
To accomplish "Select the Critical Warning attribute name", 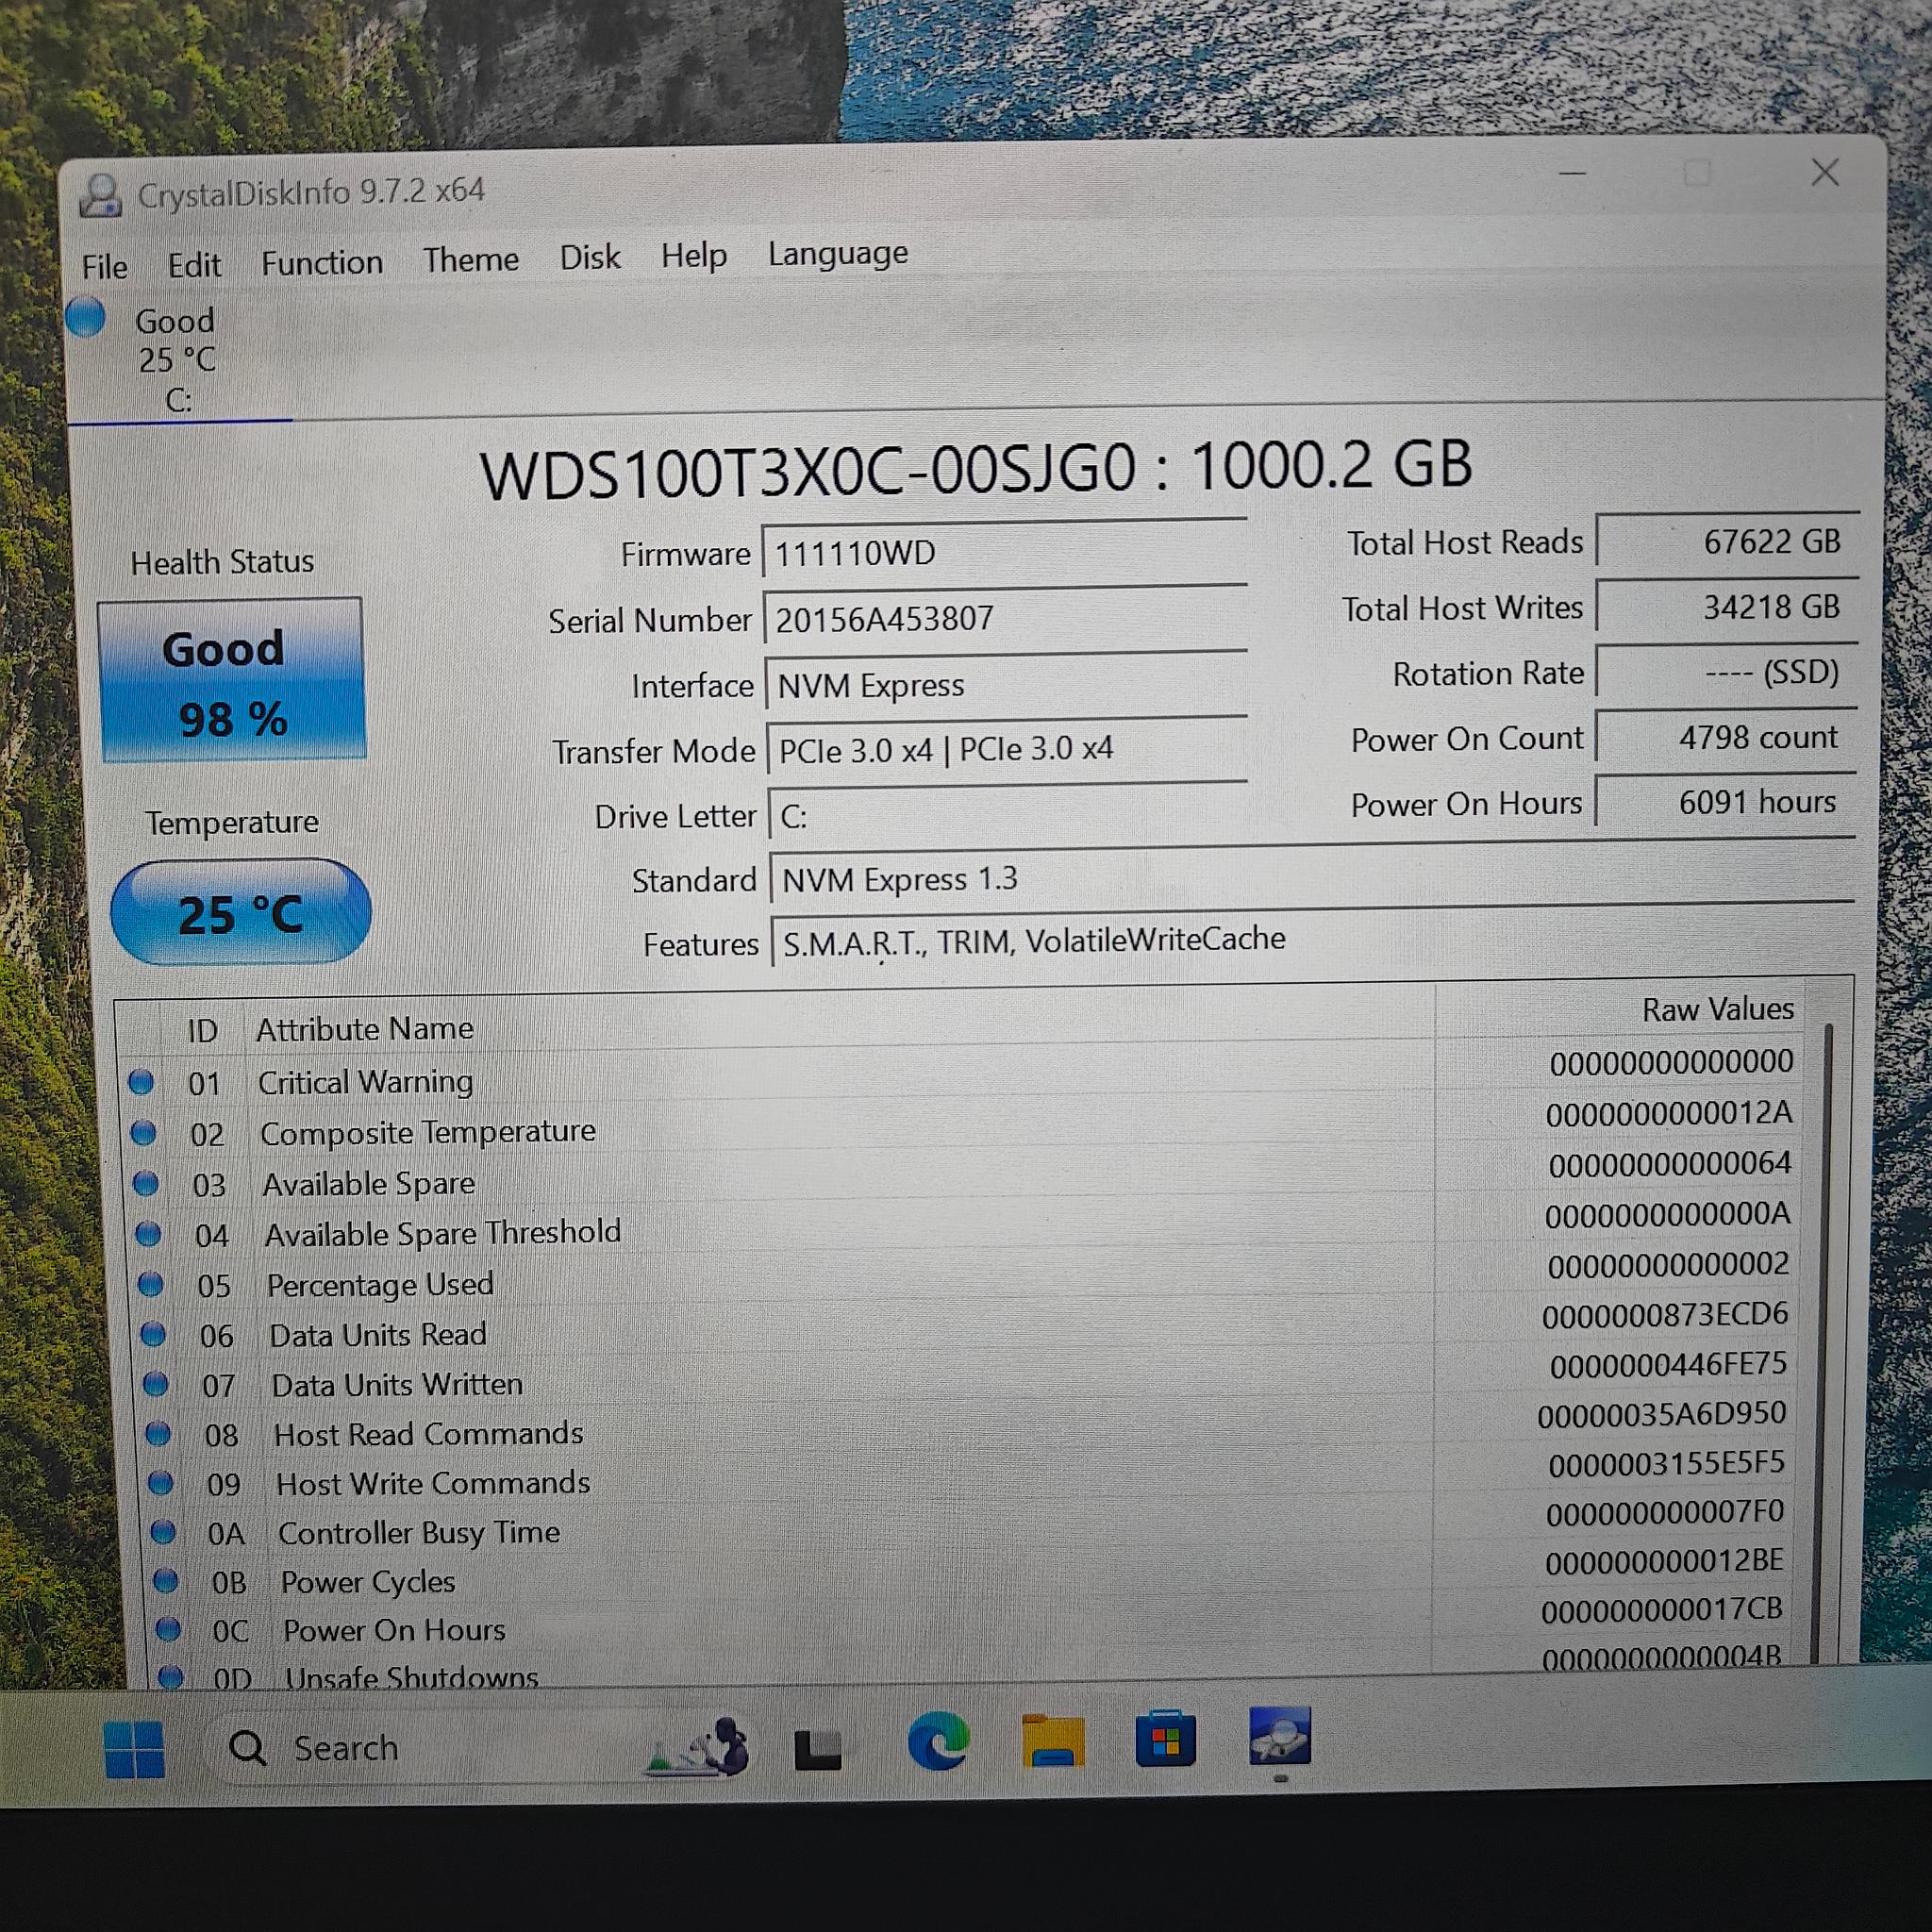I will tap(365, 1082).
